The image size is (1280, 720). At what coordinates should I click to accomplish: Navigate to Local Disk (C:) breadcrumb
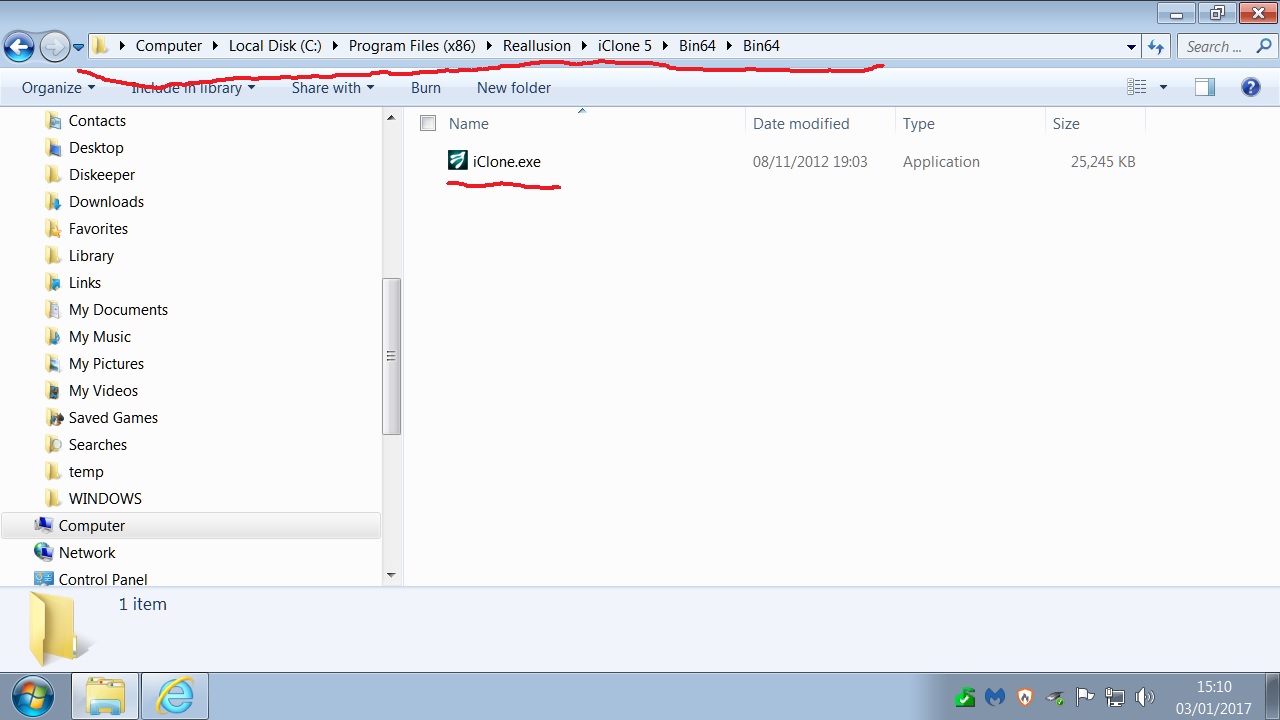[x=275, y=46]
